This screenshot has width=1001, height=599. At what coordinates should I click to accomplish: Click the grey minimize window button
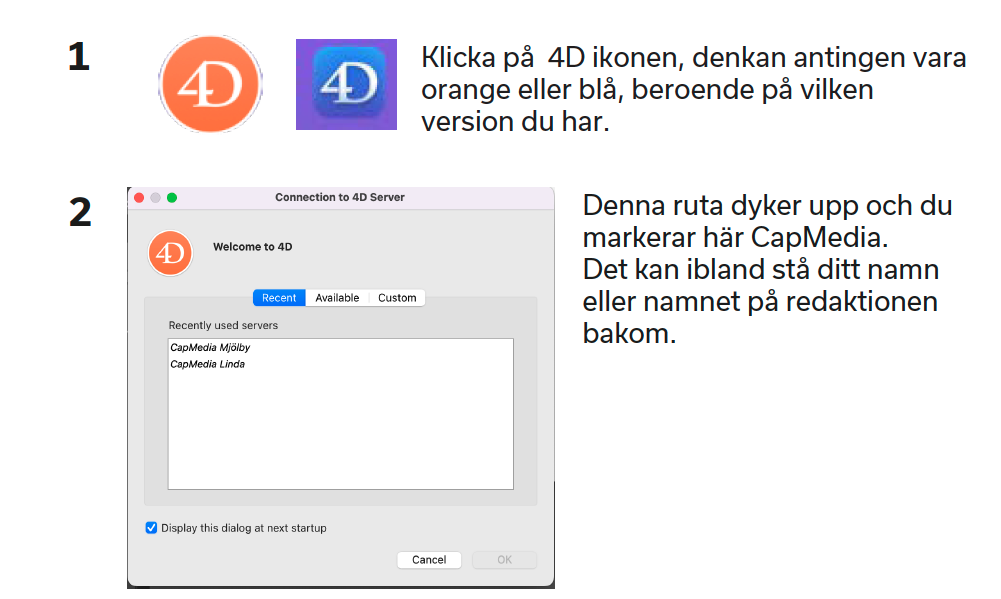(155, 198)
